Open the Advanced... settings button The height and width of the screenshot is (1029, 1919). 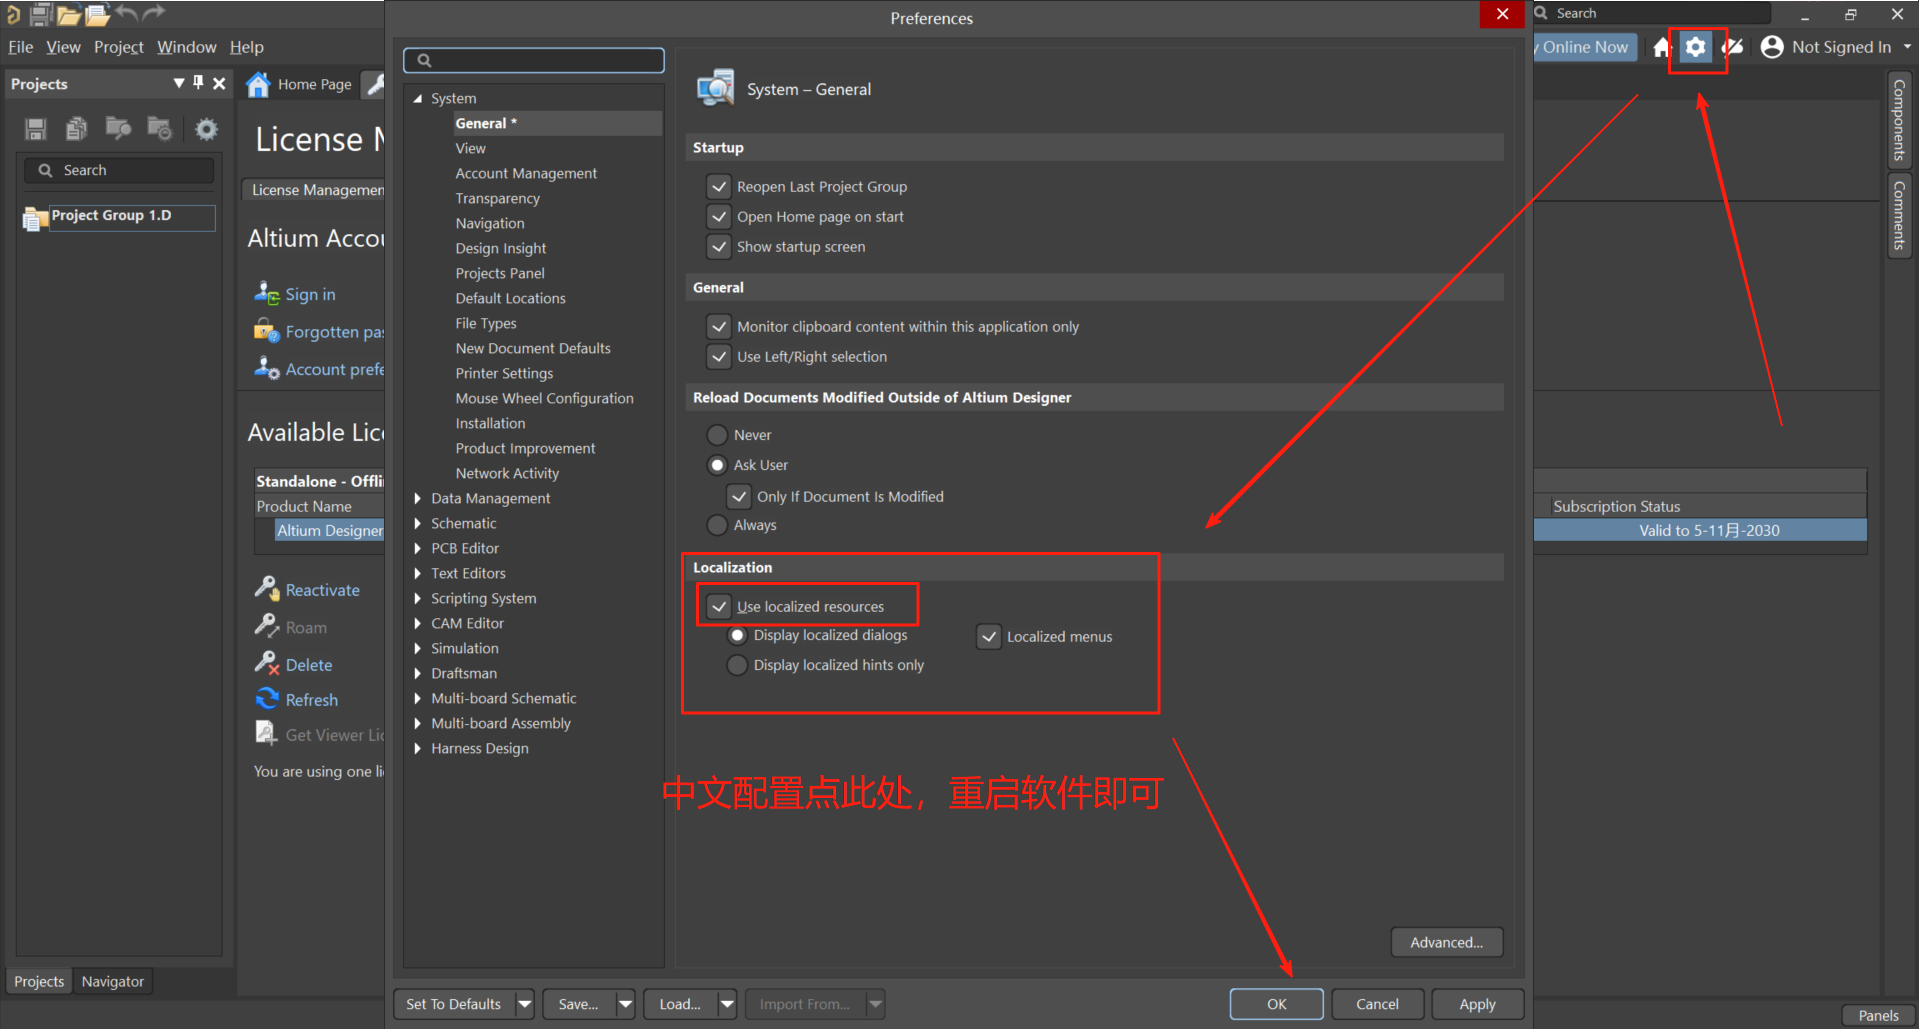1446,942
